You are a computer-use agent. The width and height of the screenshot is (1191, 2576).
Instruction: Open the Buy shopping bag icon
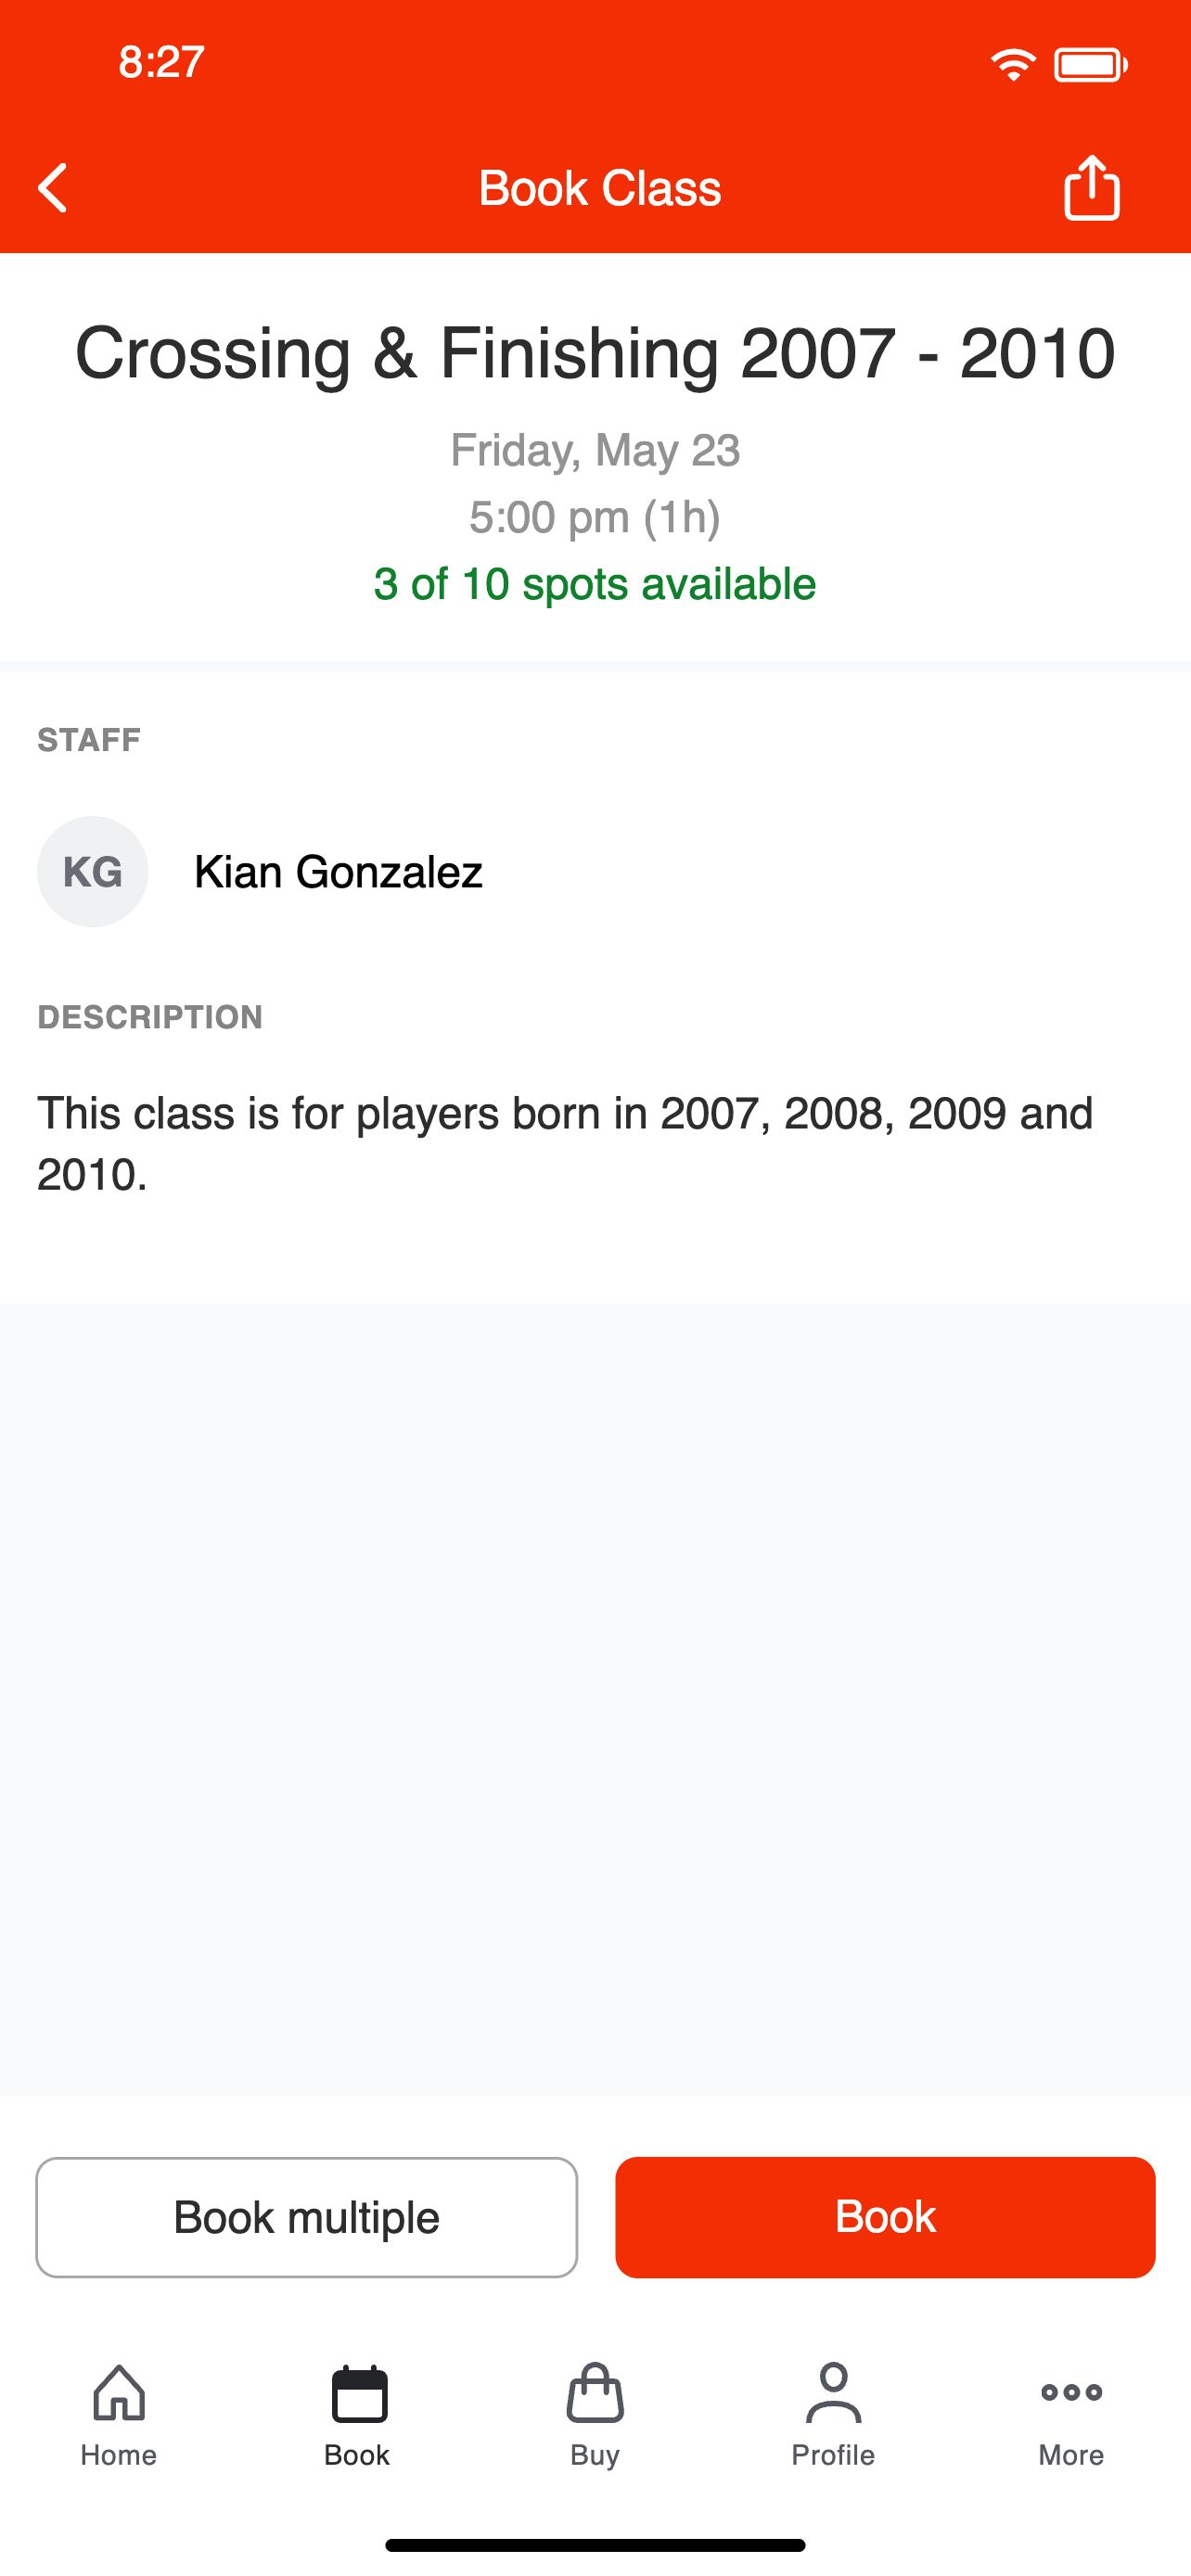click(595, 2392)
